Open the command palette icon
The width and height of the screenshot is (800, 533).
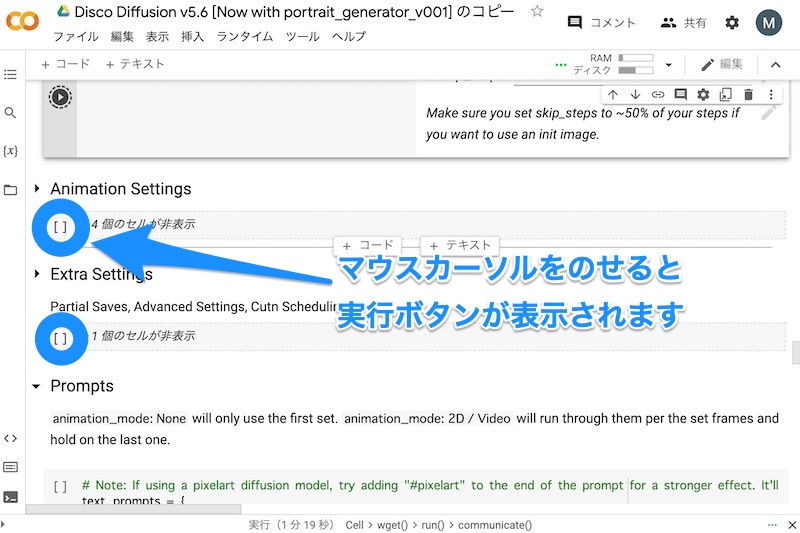pos(10,467)
